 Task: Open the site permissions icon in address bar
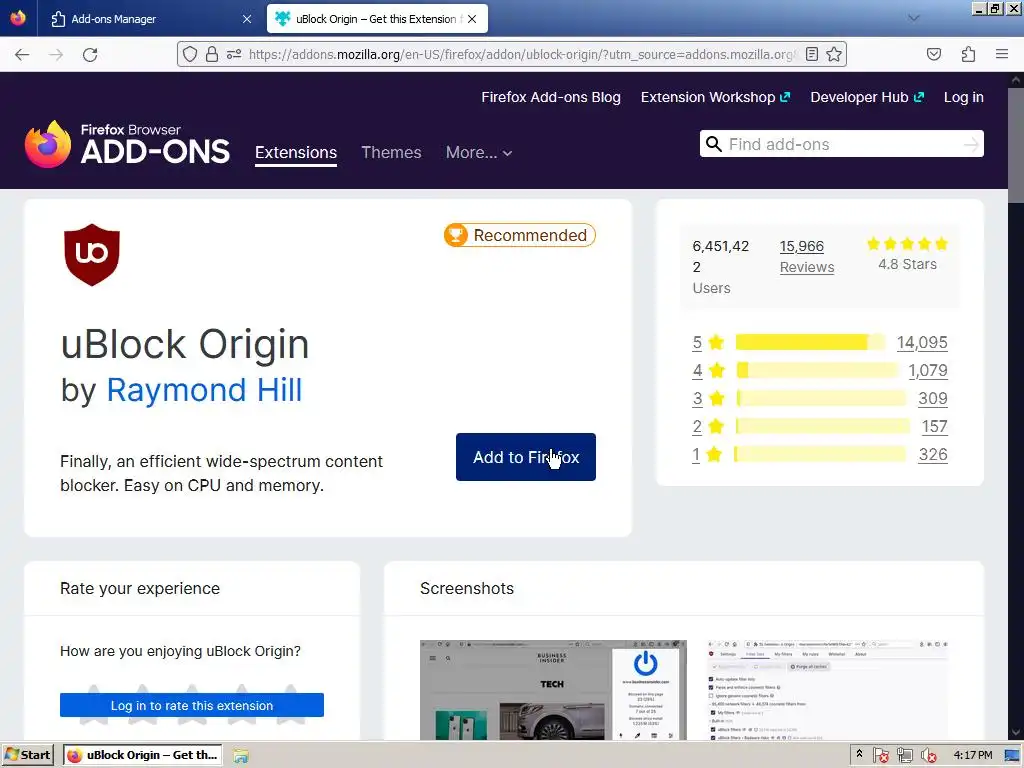point(234,54)
